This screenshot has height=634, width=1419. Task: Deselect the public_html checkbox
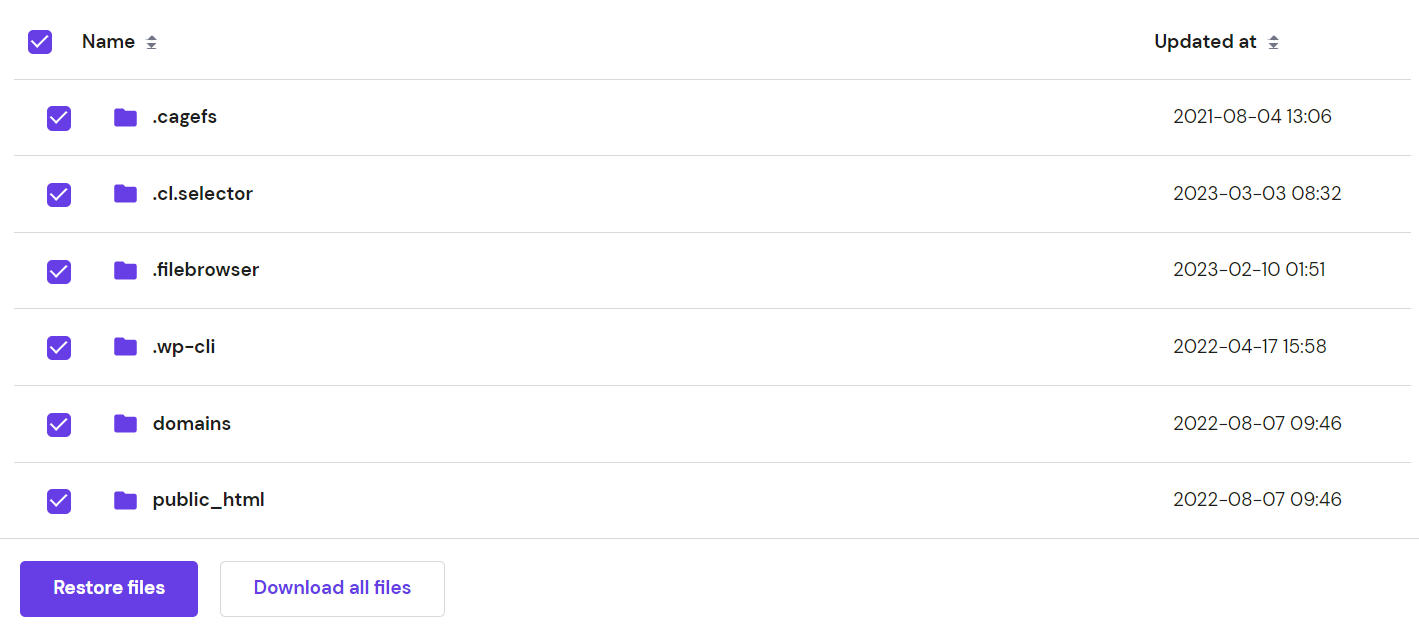pos(58,500)
